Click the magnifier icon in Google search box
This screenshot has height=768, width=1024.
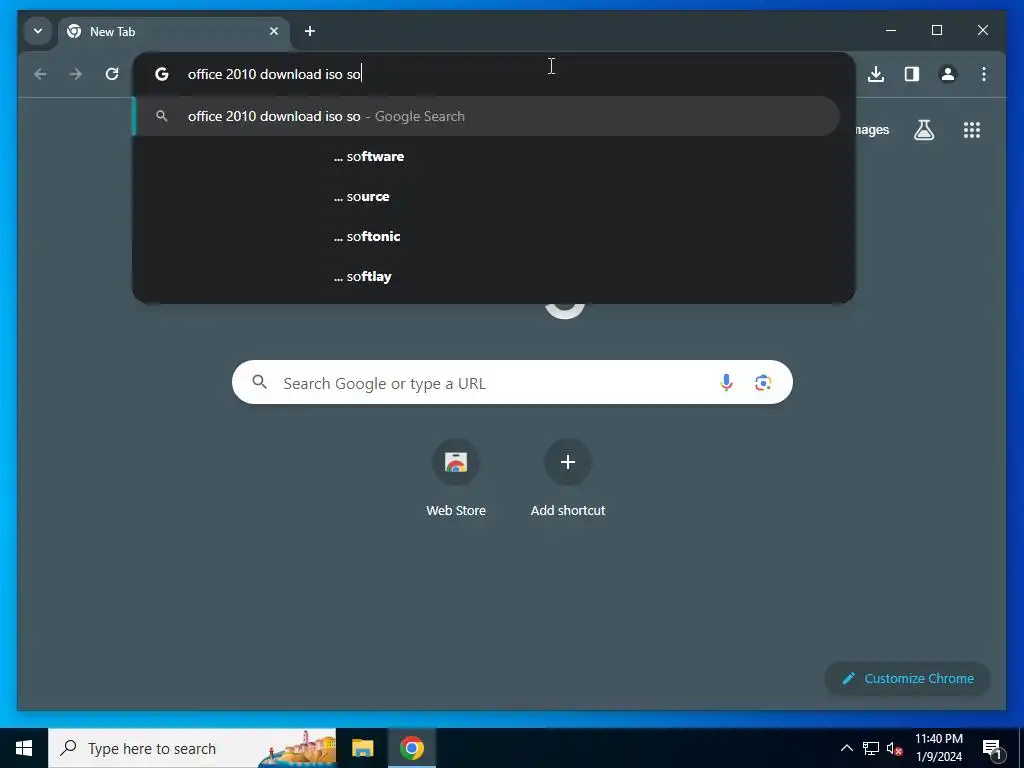260,383
